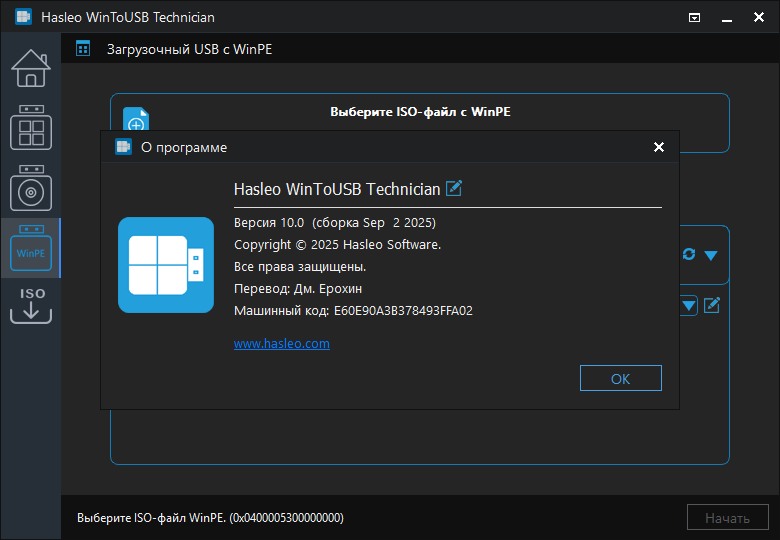The width and height of the screenshot is (780, 540).
Task: Click the add ISO file icon
Action: click(136, 119)
